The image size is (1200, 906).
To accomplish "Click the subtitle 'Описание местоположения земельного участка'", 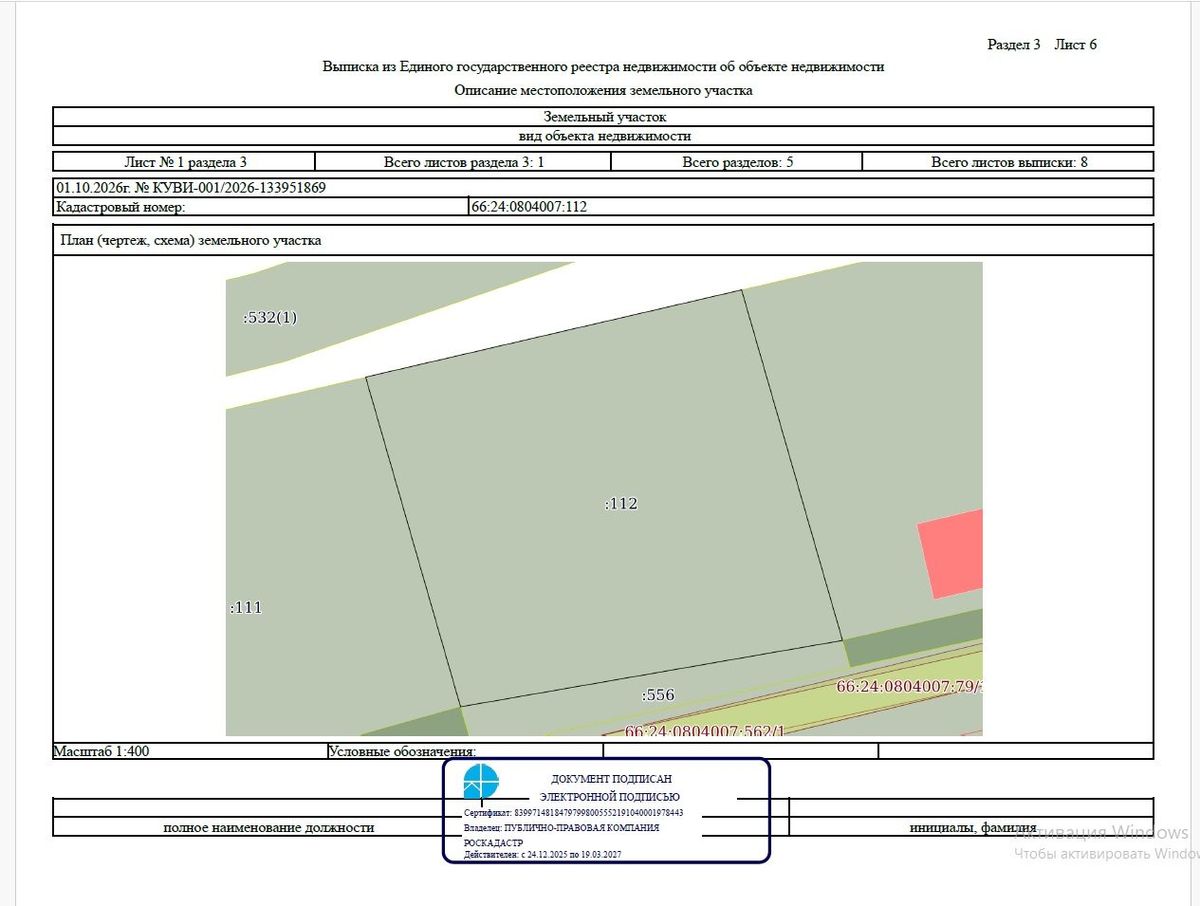I will coord(603,90).
